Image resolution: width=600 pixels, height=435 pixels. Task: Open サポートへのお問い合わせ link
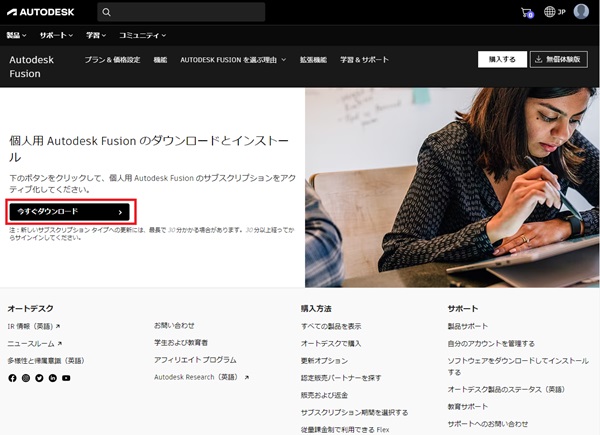tap(488, 424)
